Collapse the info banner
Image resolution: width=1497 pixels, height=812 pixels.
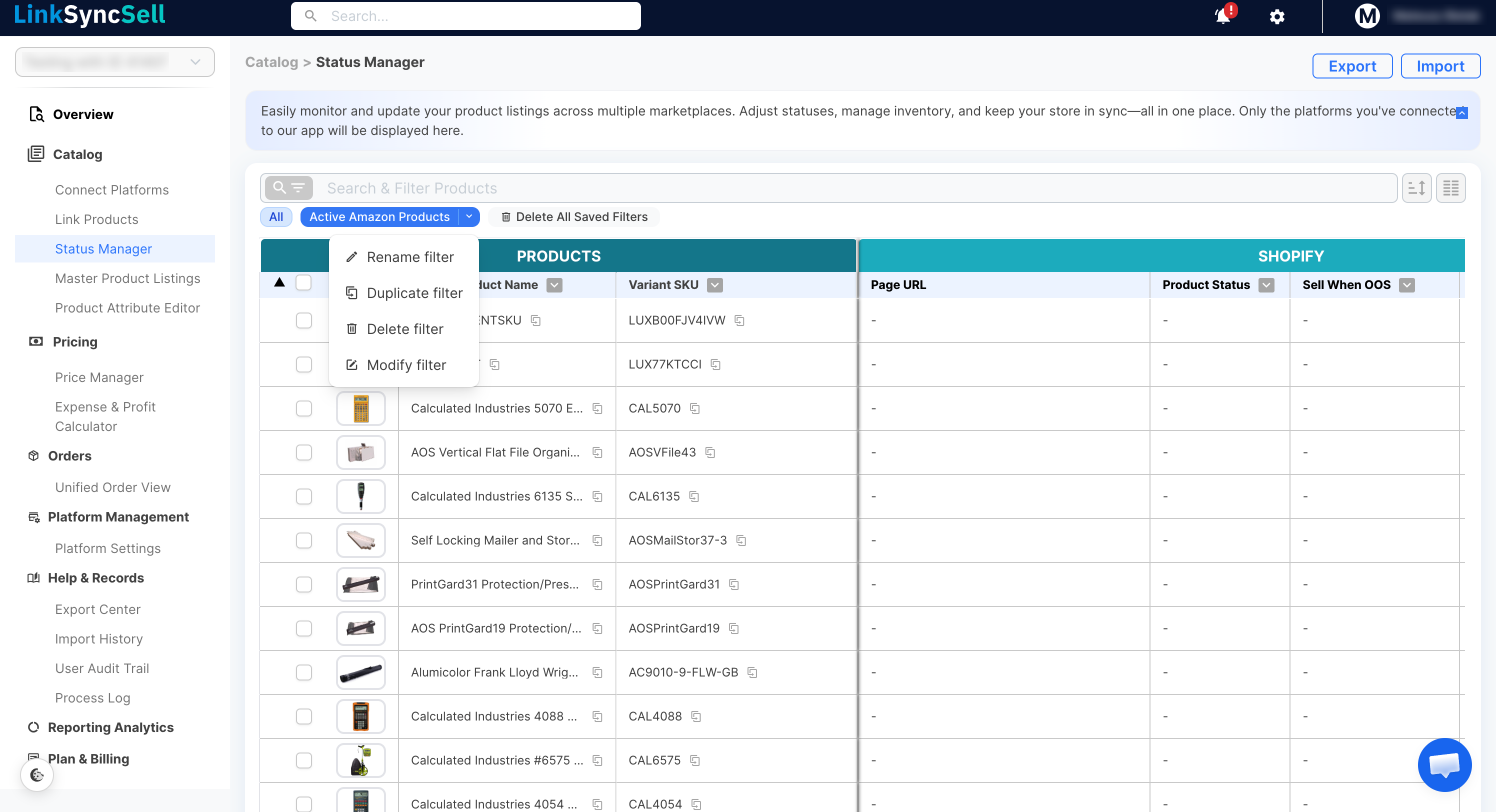tap(1461, 113)
